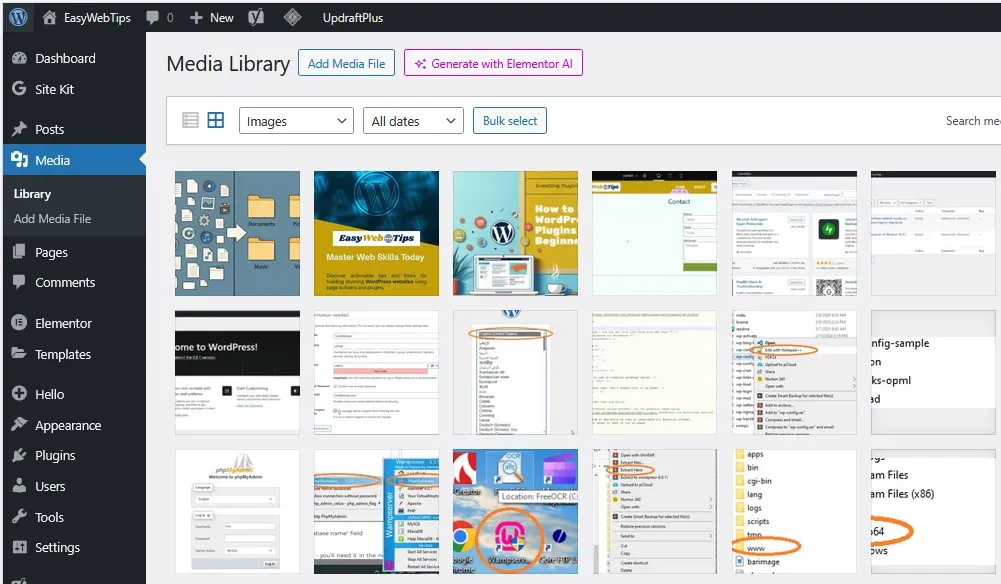Screen dimensions: 1001x584
Task: Switch to list view icon
Action: (190, 121)
